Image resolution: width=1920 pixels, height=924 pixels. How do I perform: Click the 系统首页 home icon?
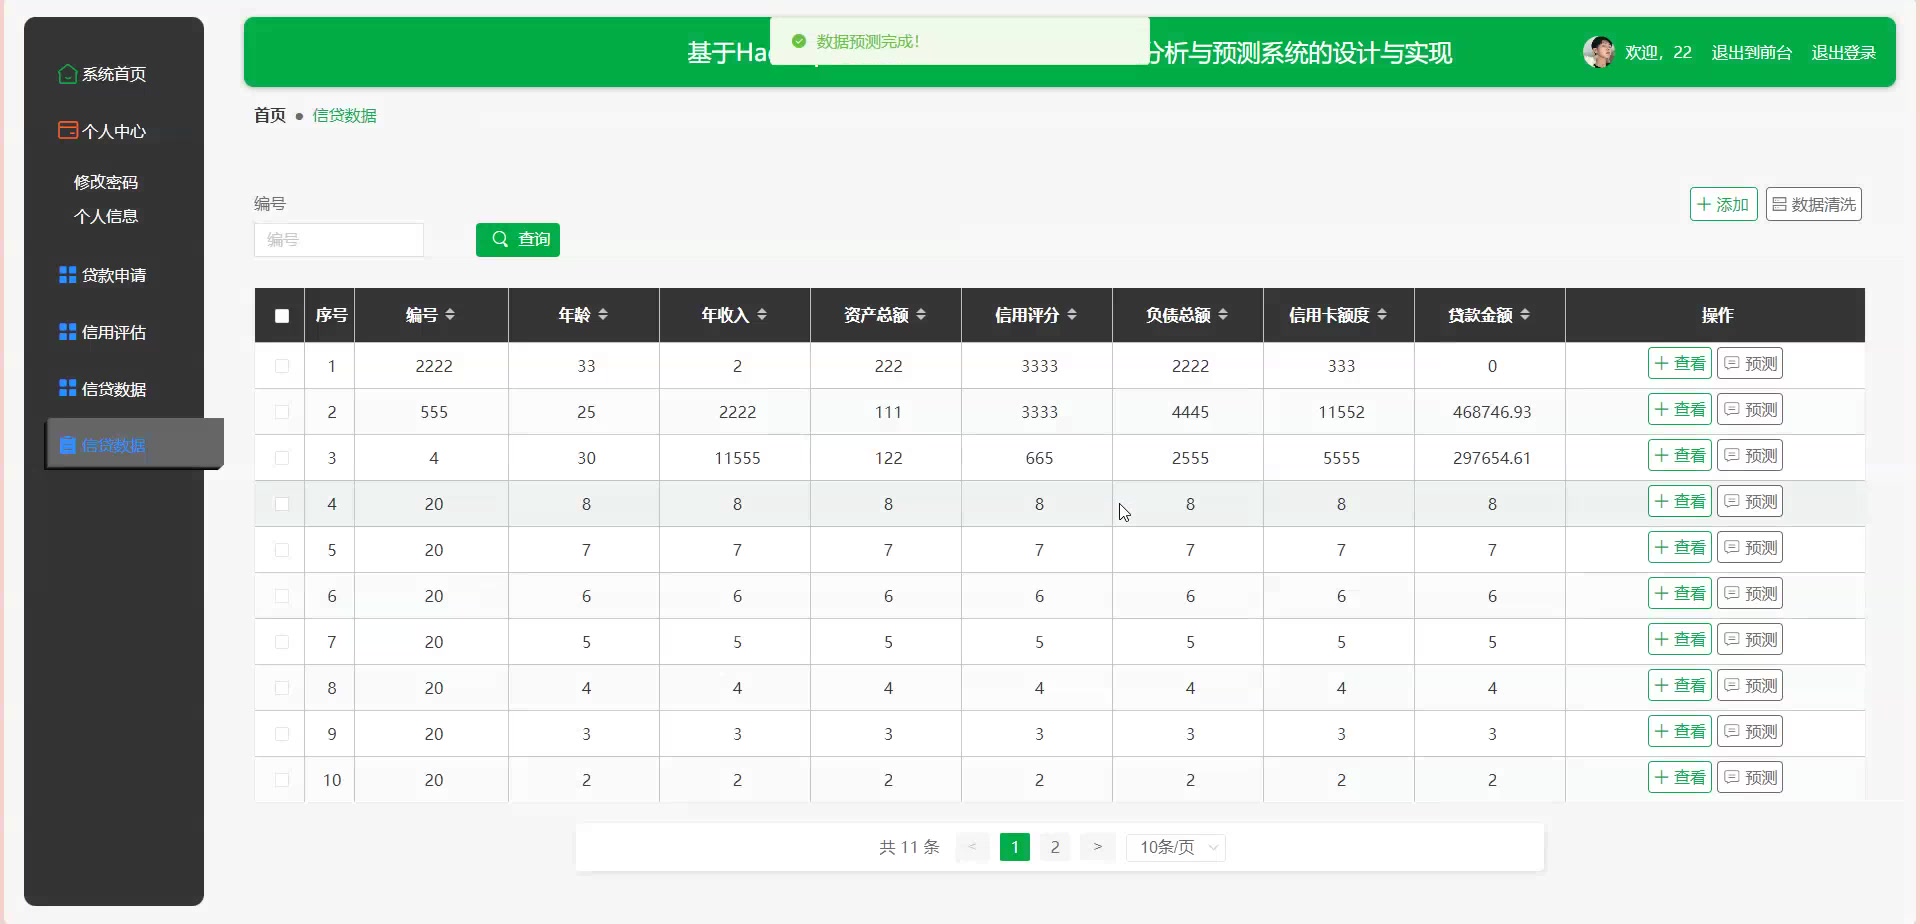pos(68,74)
